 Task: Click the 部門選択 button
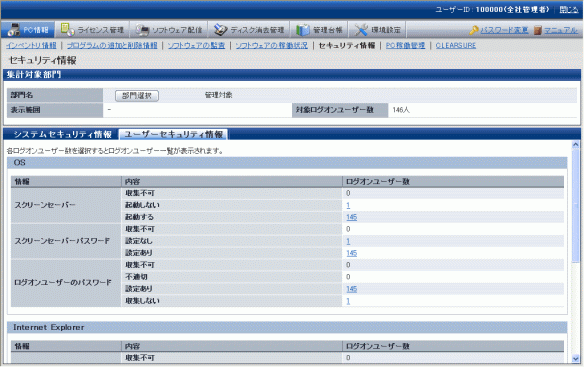pos(137,96)
